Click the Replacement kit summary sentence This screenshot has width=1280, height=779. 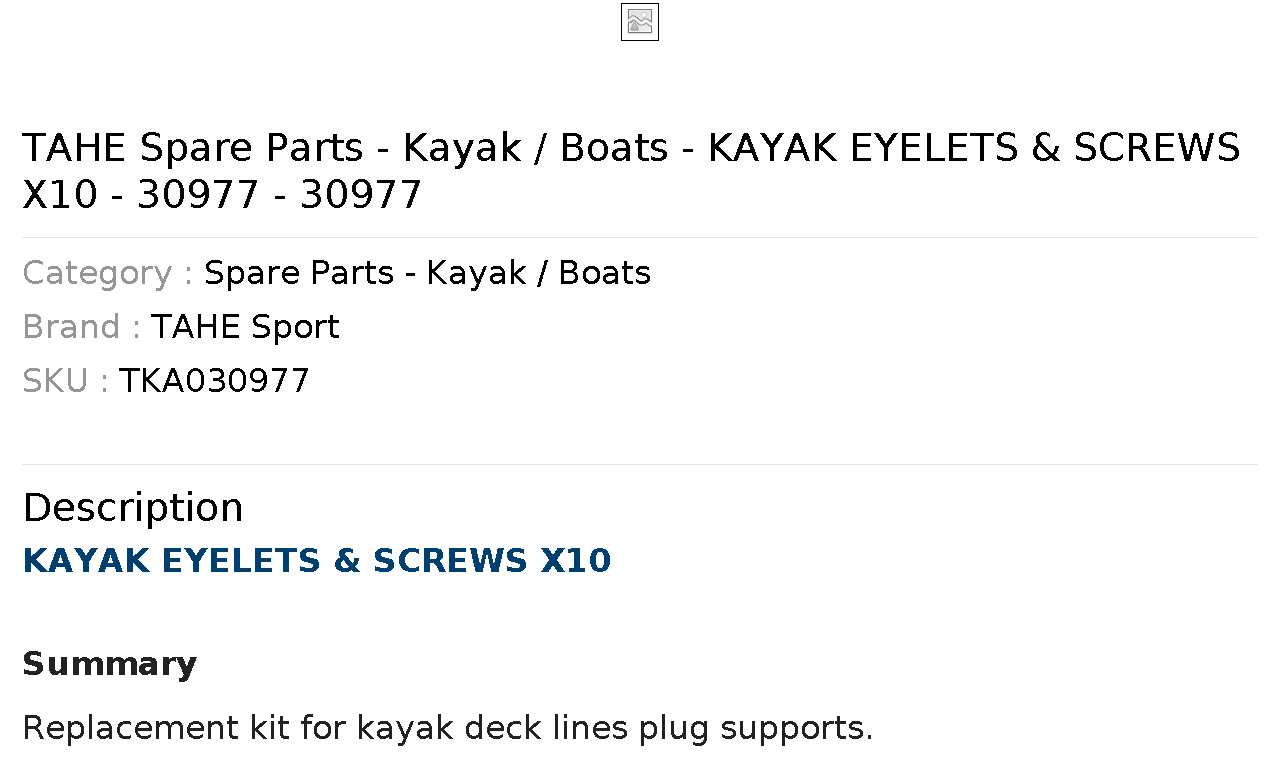(448, 728)
